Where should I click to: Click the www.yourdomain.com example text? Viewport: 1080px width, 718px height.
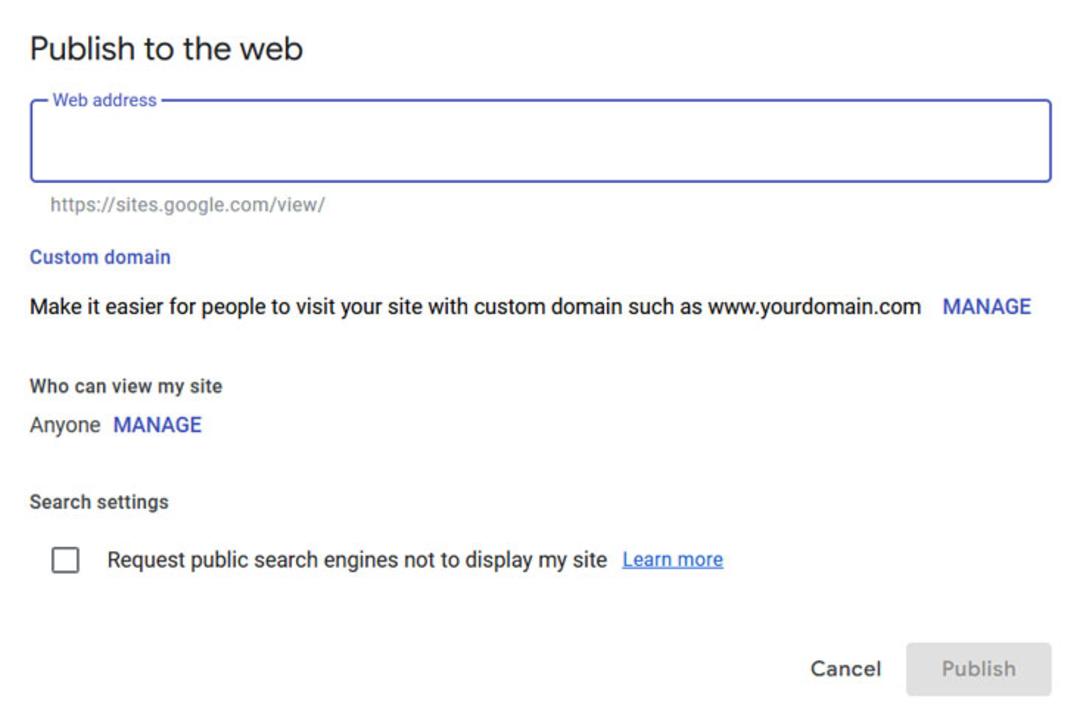[x=815, y=307]
